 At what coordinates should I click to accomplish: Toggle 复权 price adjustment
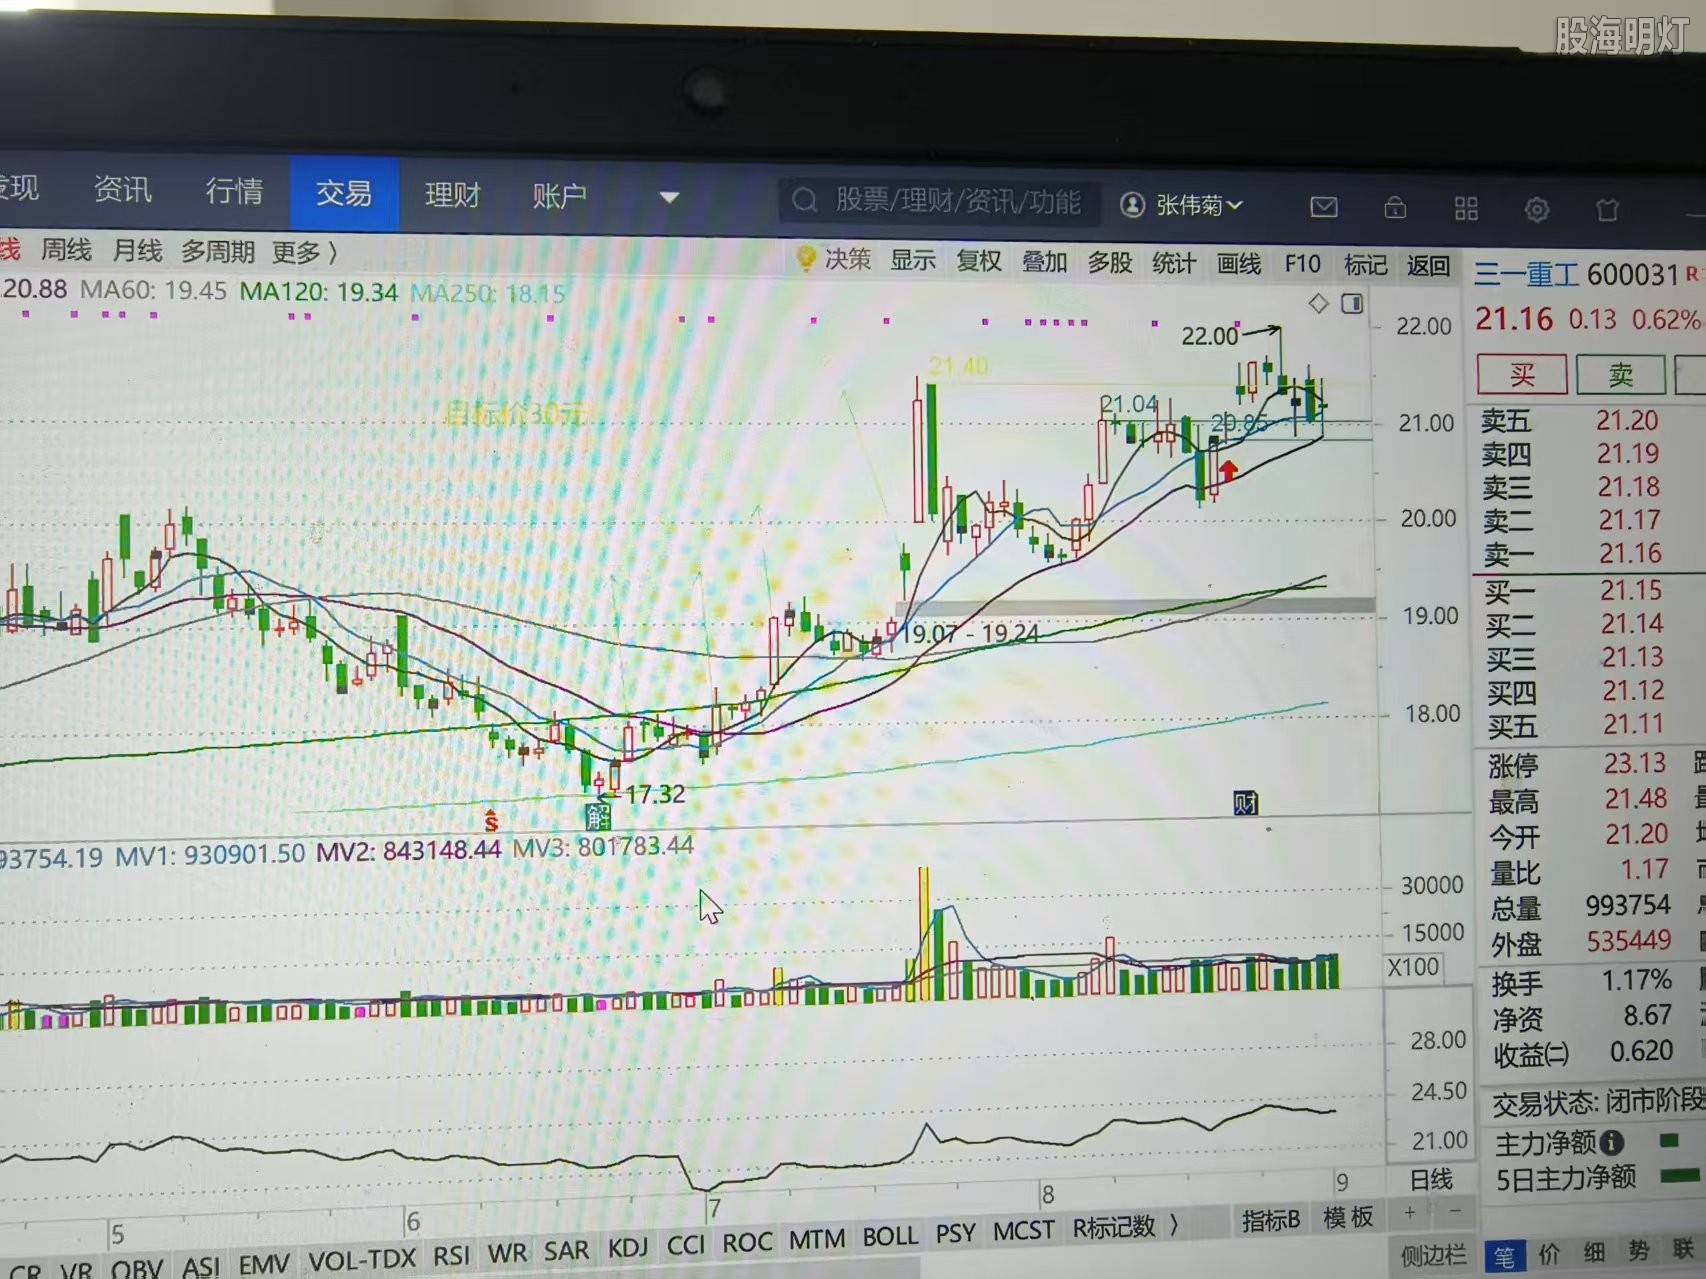point(978,261)
